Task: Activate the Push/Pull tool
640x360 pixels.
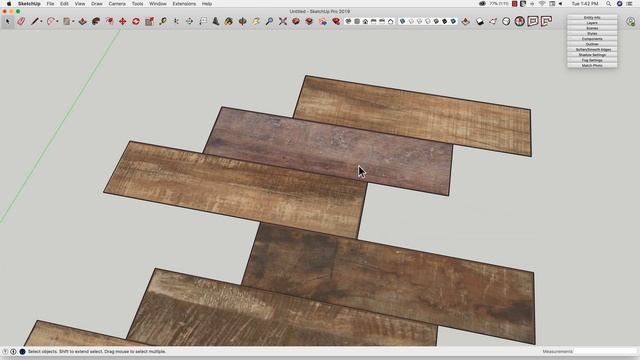Action: click(82, 21)
